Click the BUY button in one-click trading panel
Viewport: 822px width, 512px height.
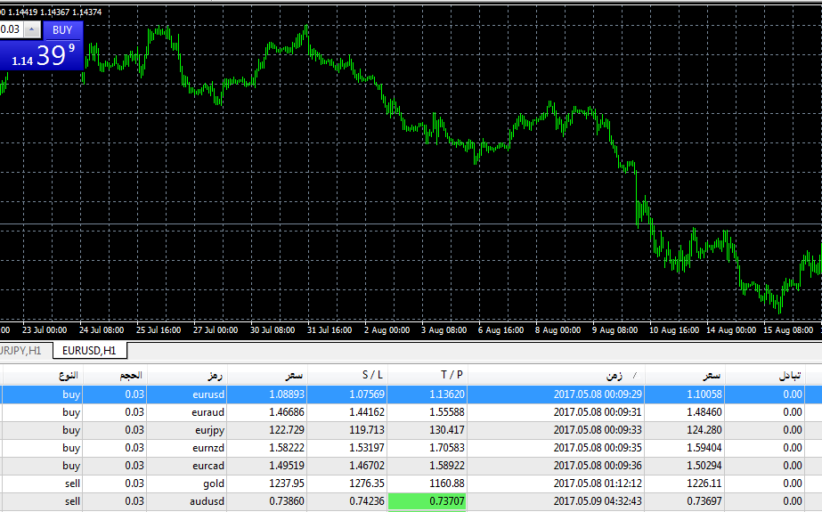(x=62, y=30)
